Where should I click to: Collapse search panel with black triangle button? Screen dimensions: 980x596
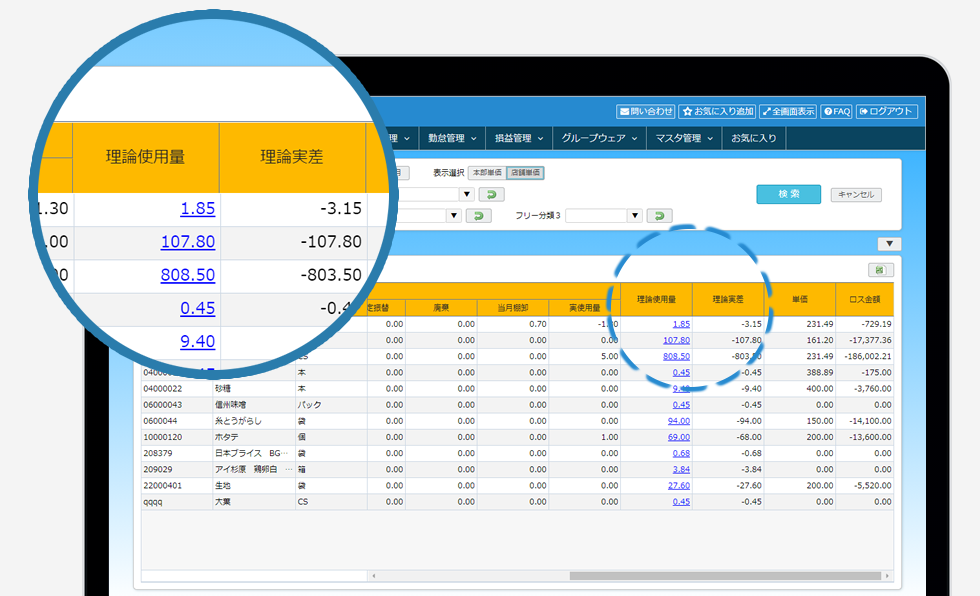[x=889, y=244]
